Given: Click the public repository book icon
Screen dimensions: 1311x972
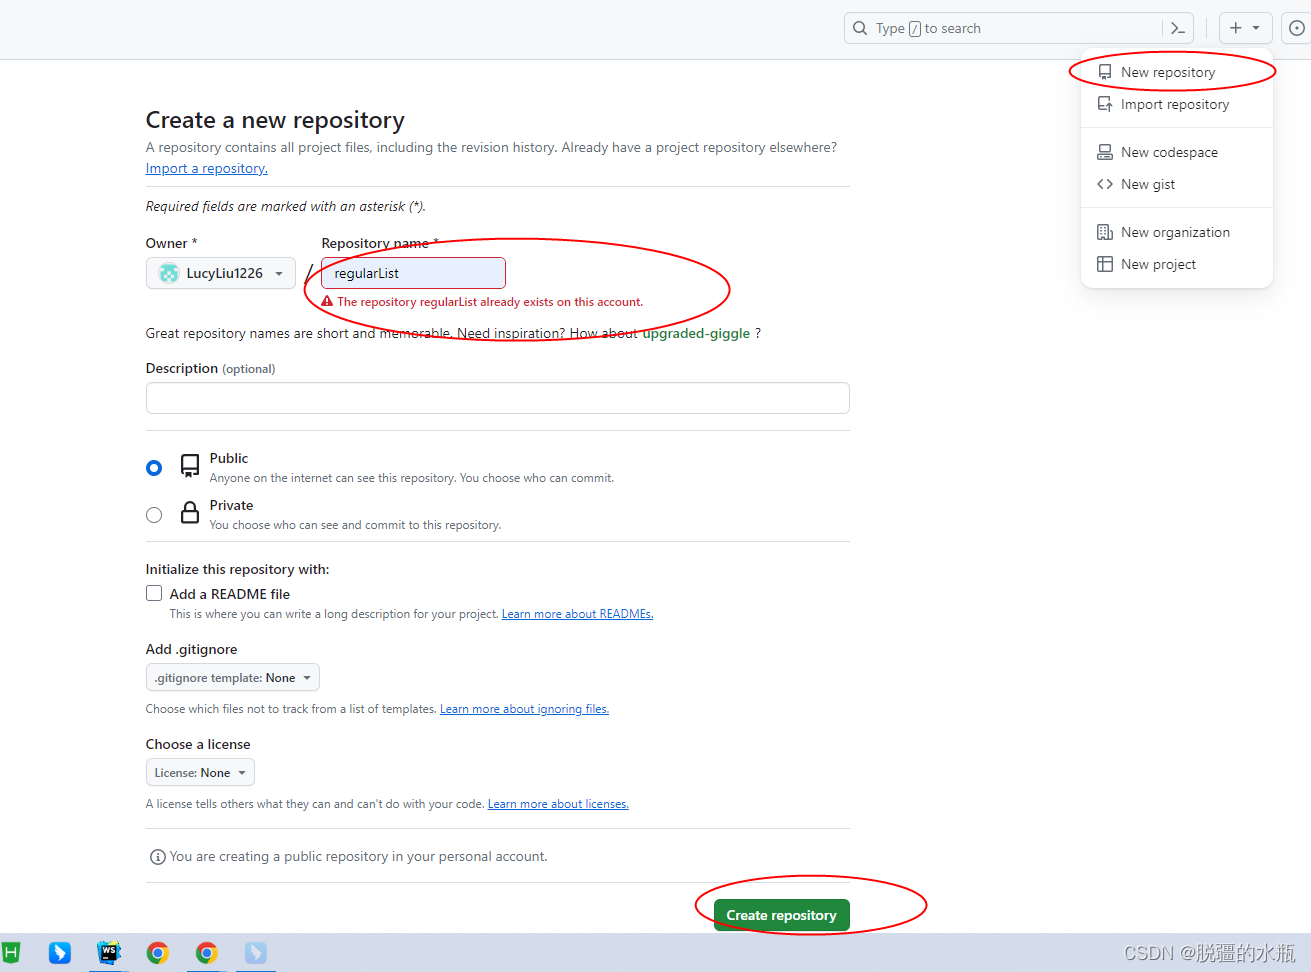Looking at the screenshot, I should click(x=190, y=466).
